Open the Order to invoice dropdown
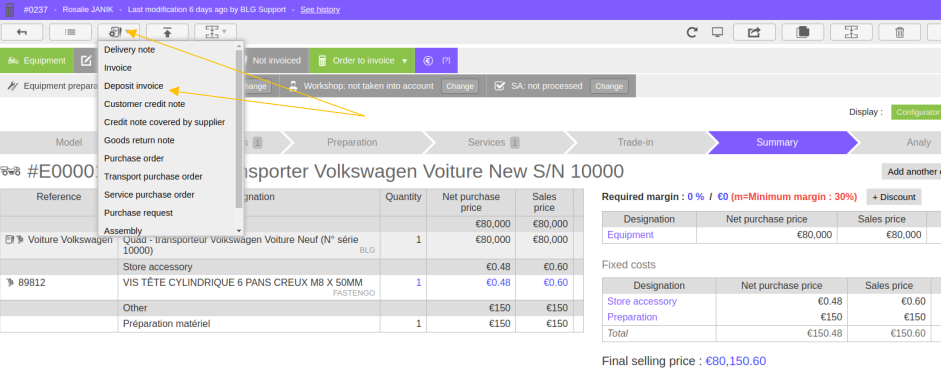 [x=362, y=61]
